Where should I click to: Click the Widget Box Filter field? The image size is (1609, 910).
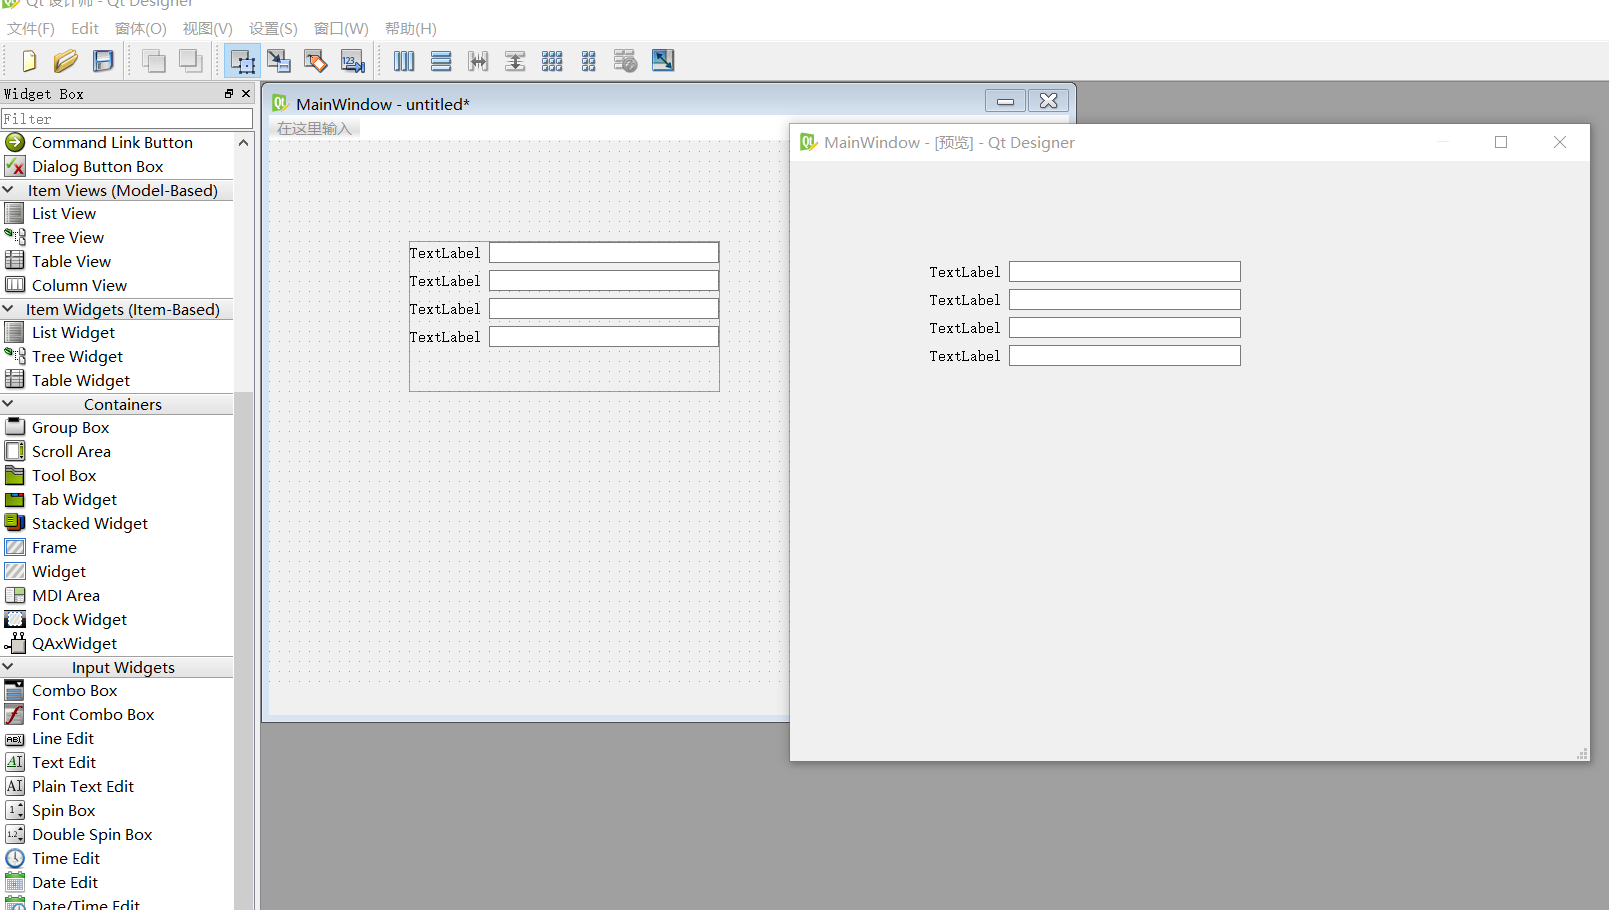126,118
